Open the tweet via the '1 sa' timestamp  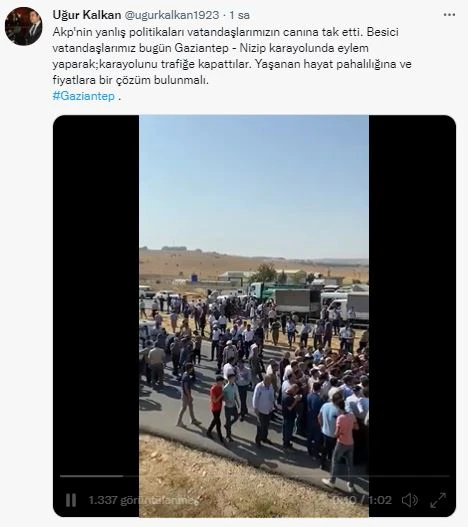pos(240,15)
